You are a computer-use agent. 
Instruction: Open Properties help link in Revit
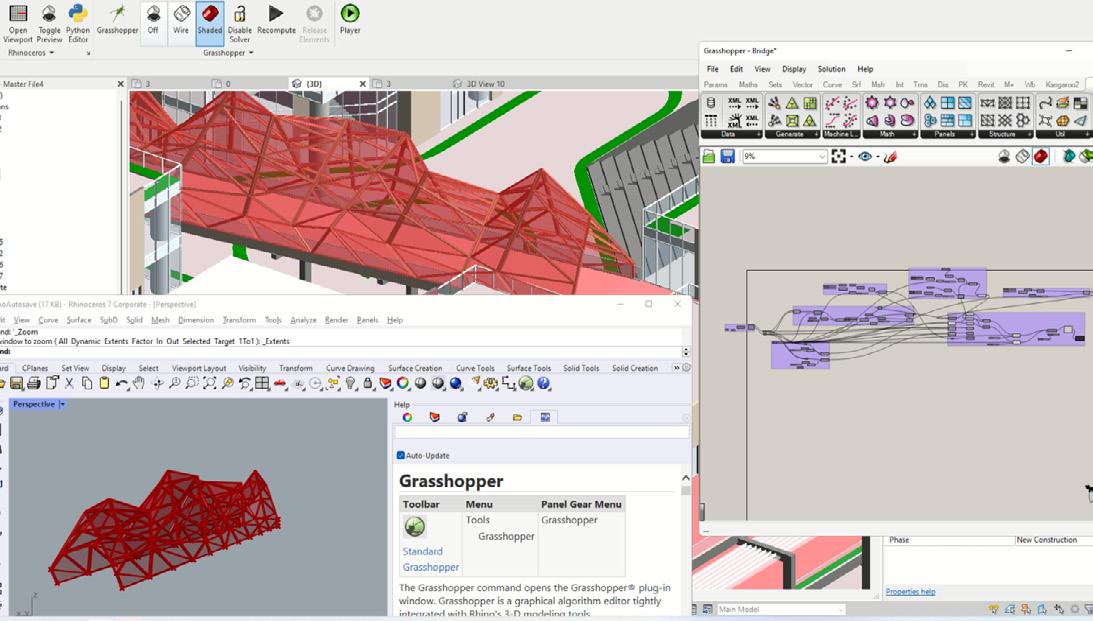click(910, 592)
